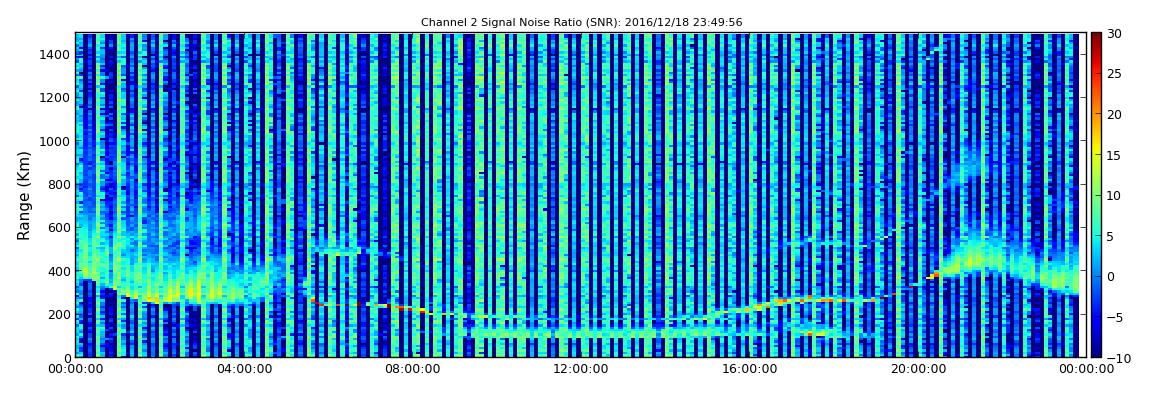Click the 12:00:00 time axis label
This screenshot has width=1150, height=407.
(x=580, y=370)
